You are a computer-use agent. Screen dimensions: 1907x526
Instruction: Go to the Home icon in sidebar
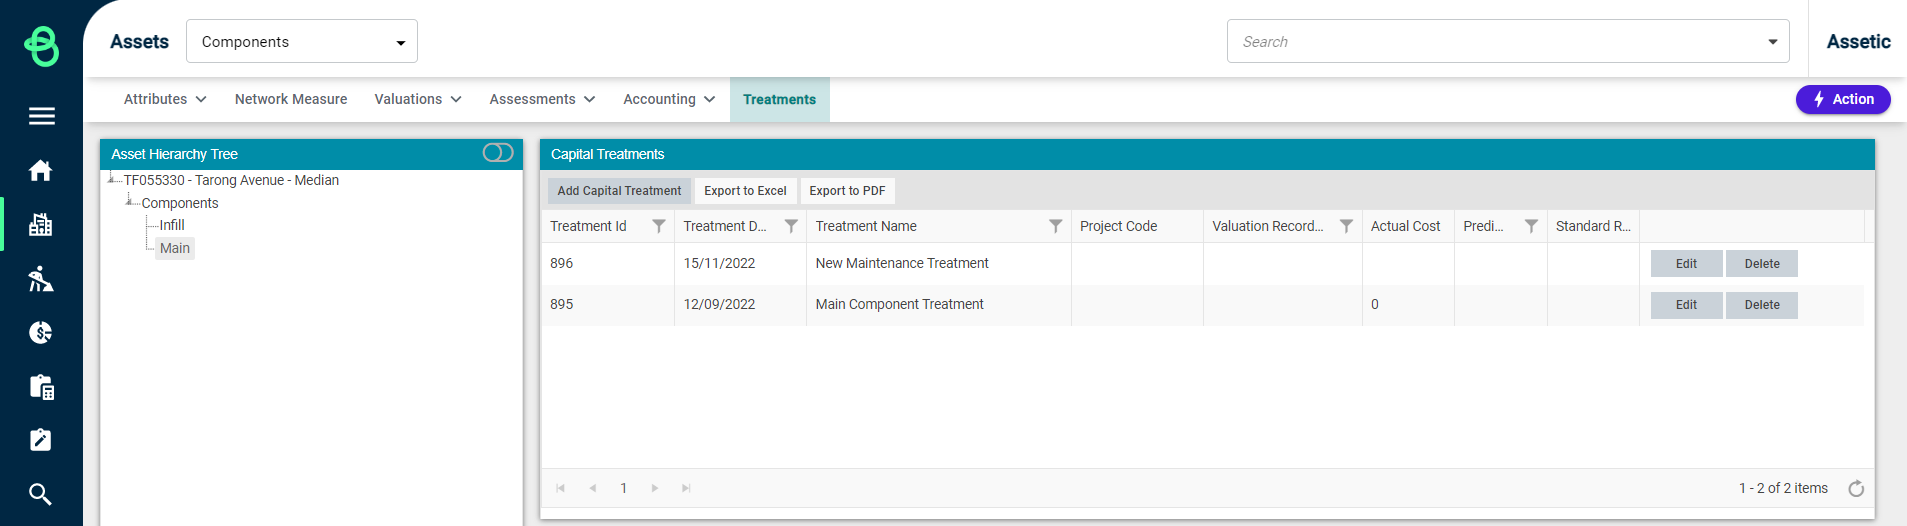coord(41,171)
